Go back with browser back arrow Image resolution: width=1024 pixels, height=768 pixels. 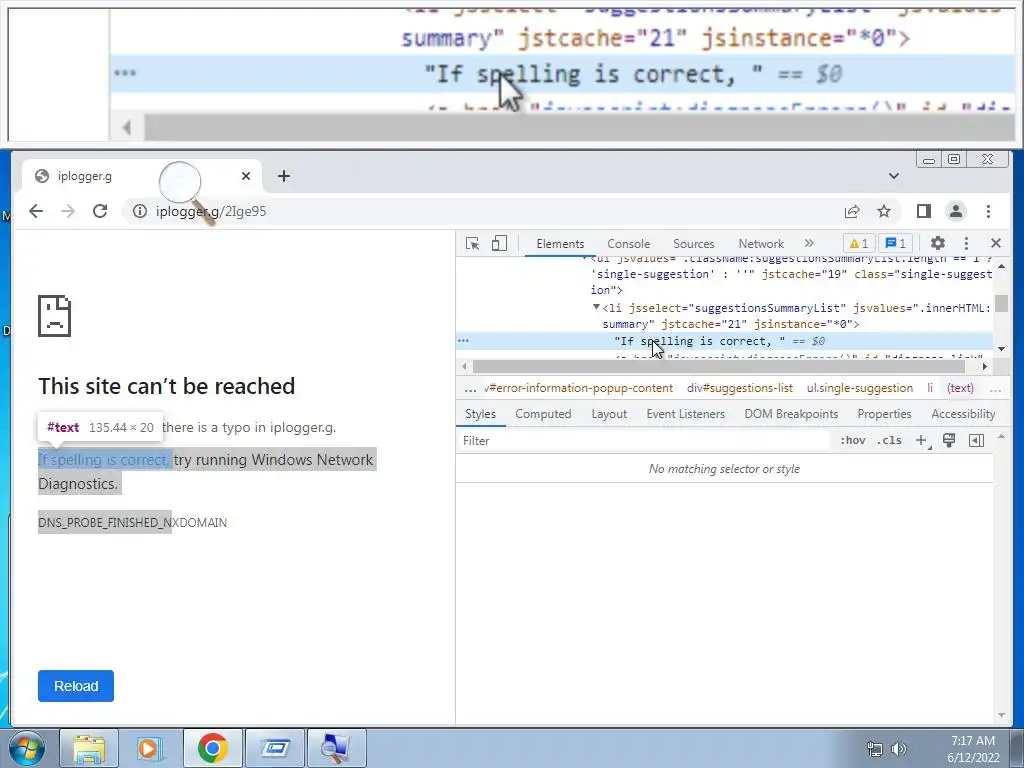(x=36, y=211)
